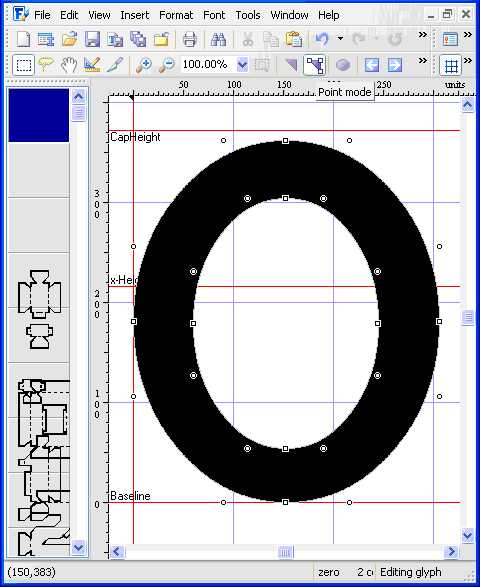Click the Open folder icon

point(69,39)
